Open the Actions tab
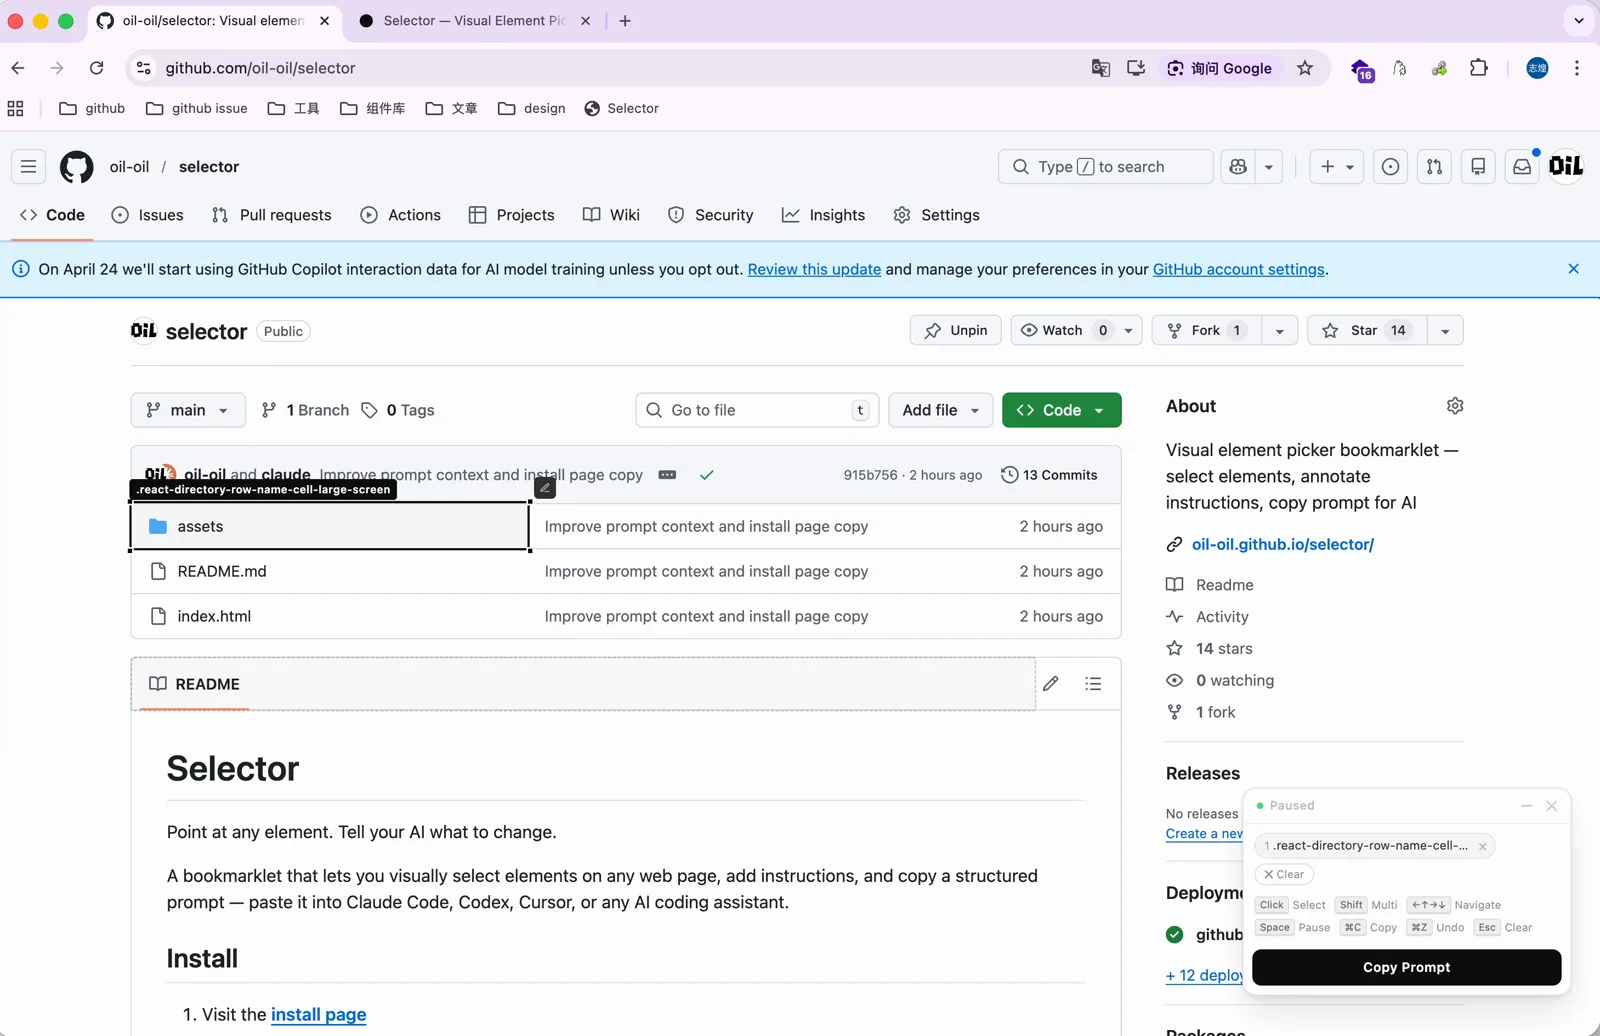 (x=400, y=215)
